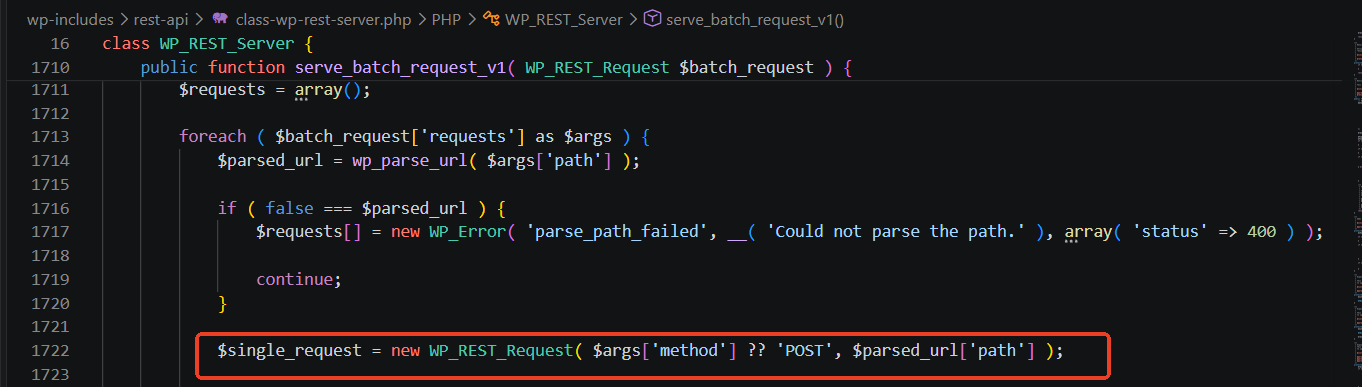Image resolution: width=1362 pixels, height=387 pixels.
Task: Click line number 1714 in gutter
Action: pyautogui.click(x=49, y=161)
